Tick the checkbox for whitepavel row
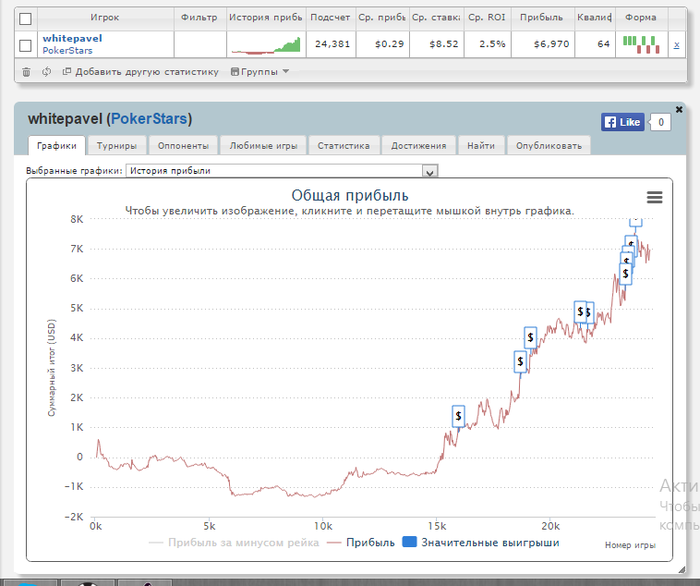700x586 pixels. [25, 45]
